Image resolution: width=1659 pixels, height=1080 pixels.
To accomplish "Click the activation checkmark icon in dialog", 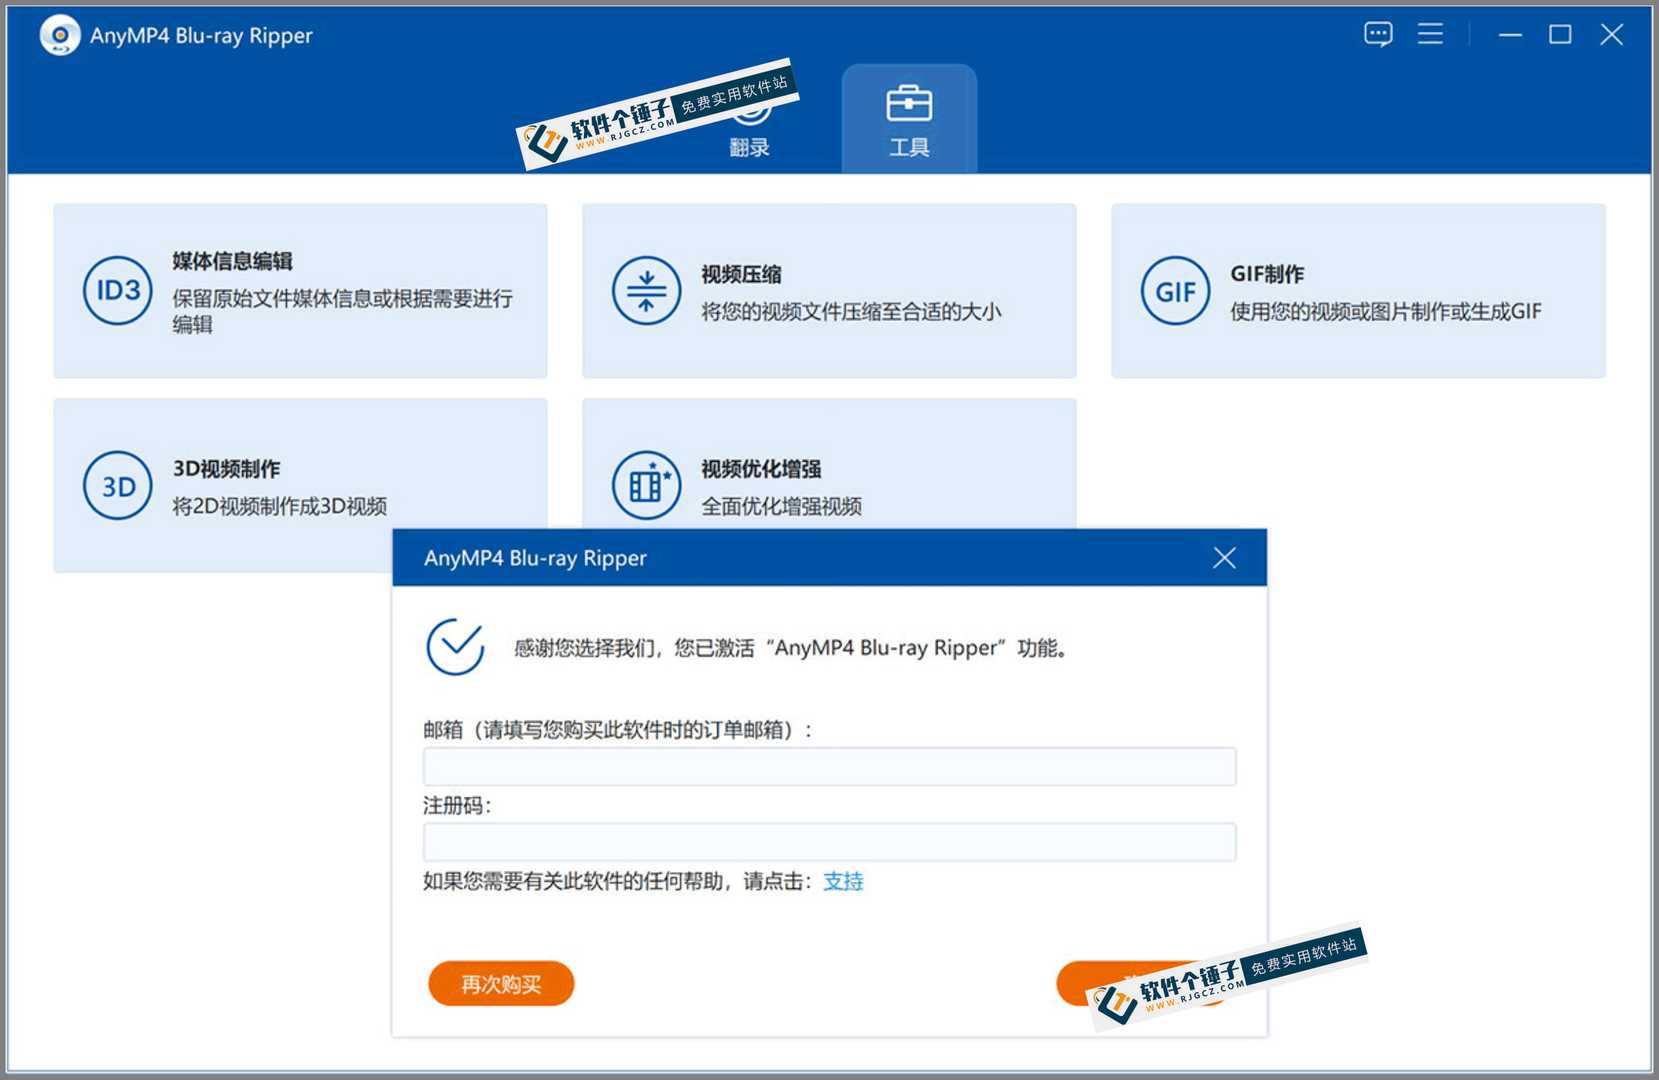I will (456, 646).
